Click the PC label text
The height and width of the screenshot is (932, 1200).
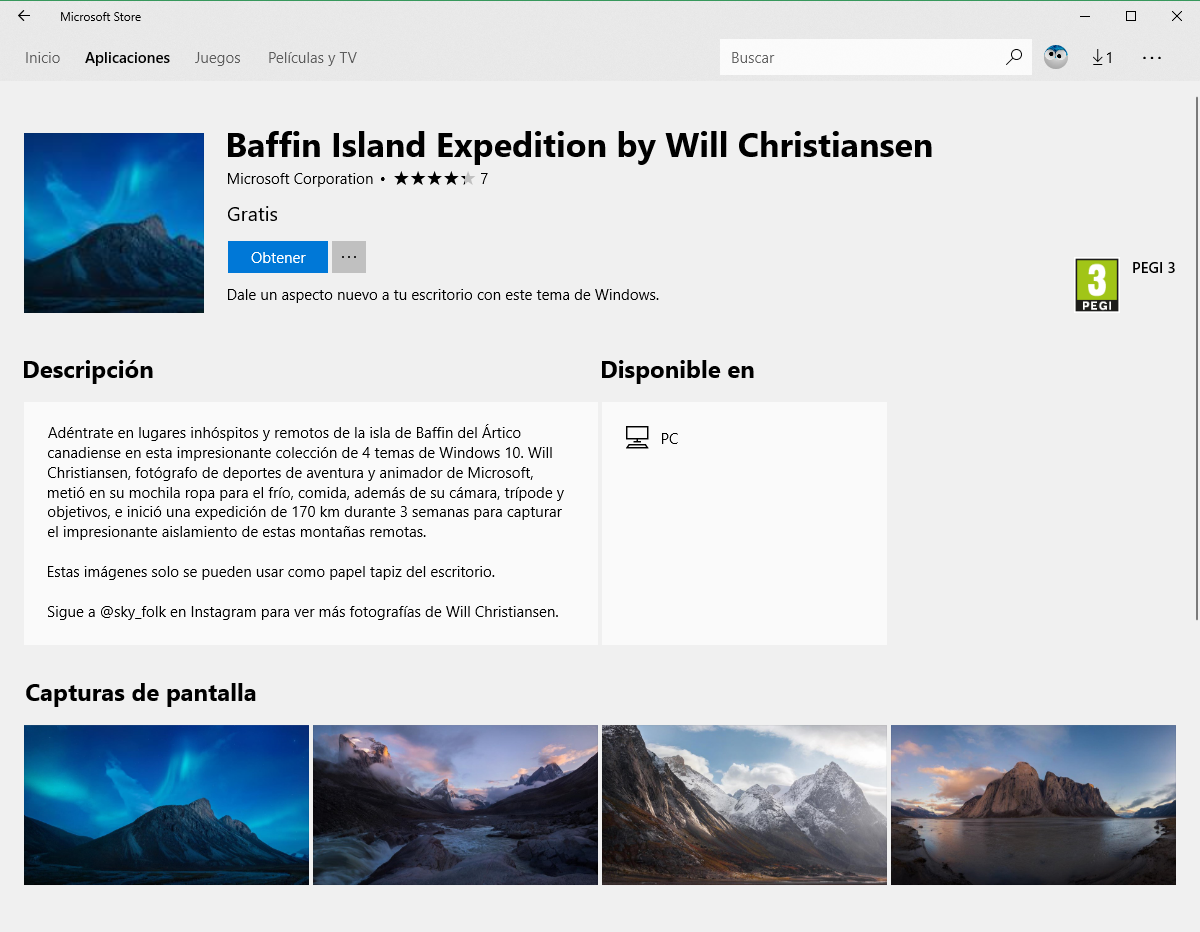(x=669, y=439)
